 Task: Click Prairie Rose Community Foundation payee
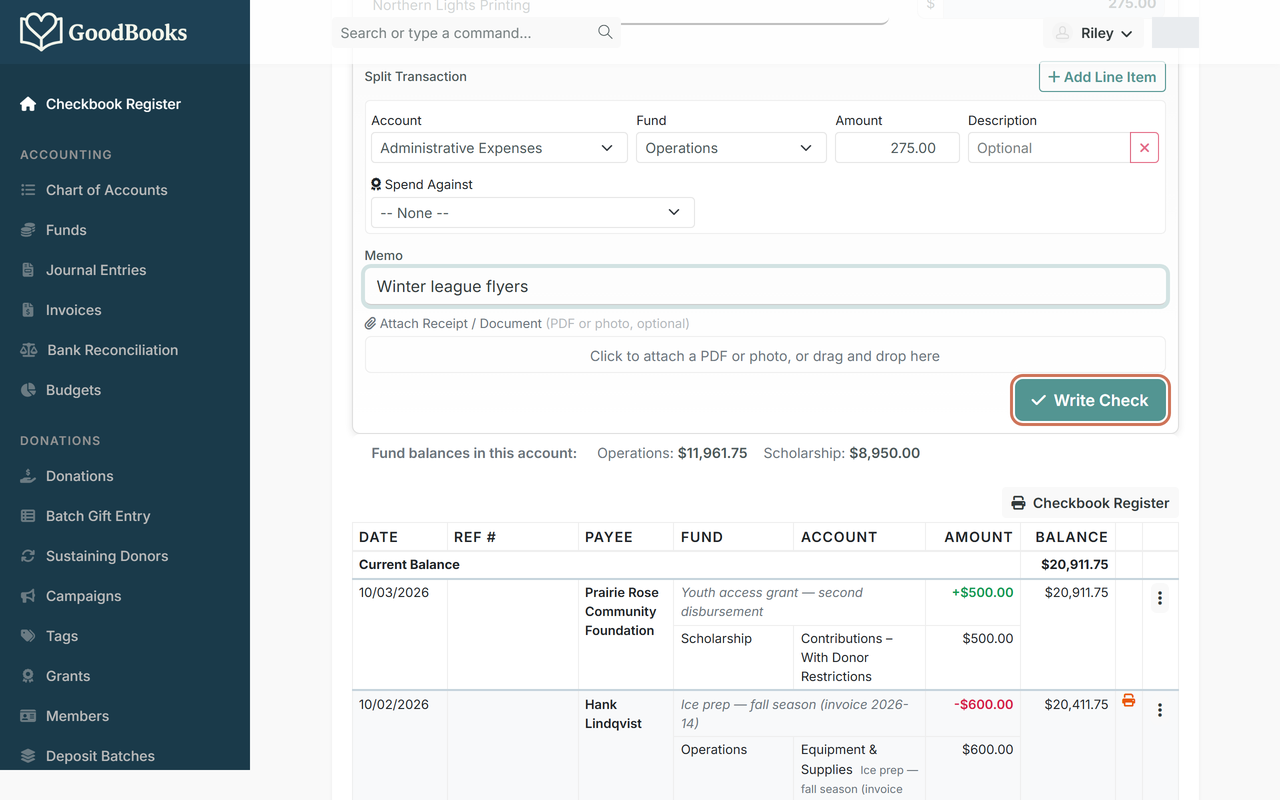(x=621, y=611)
